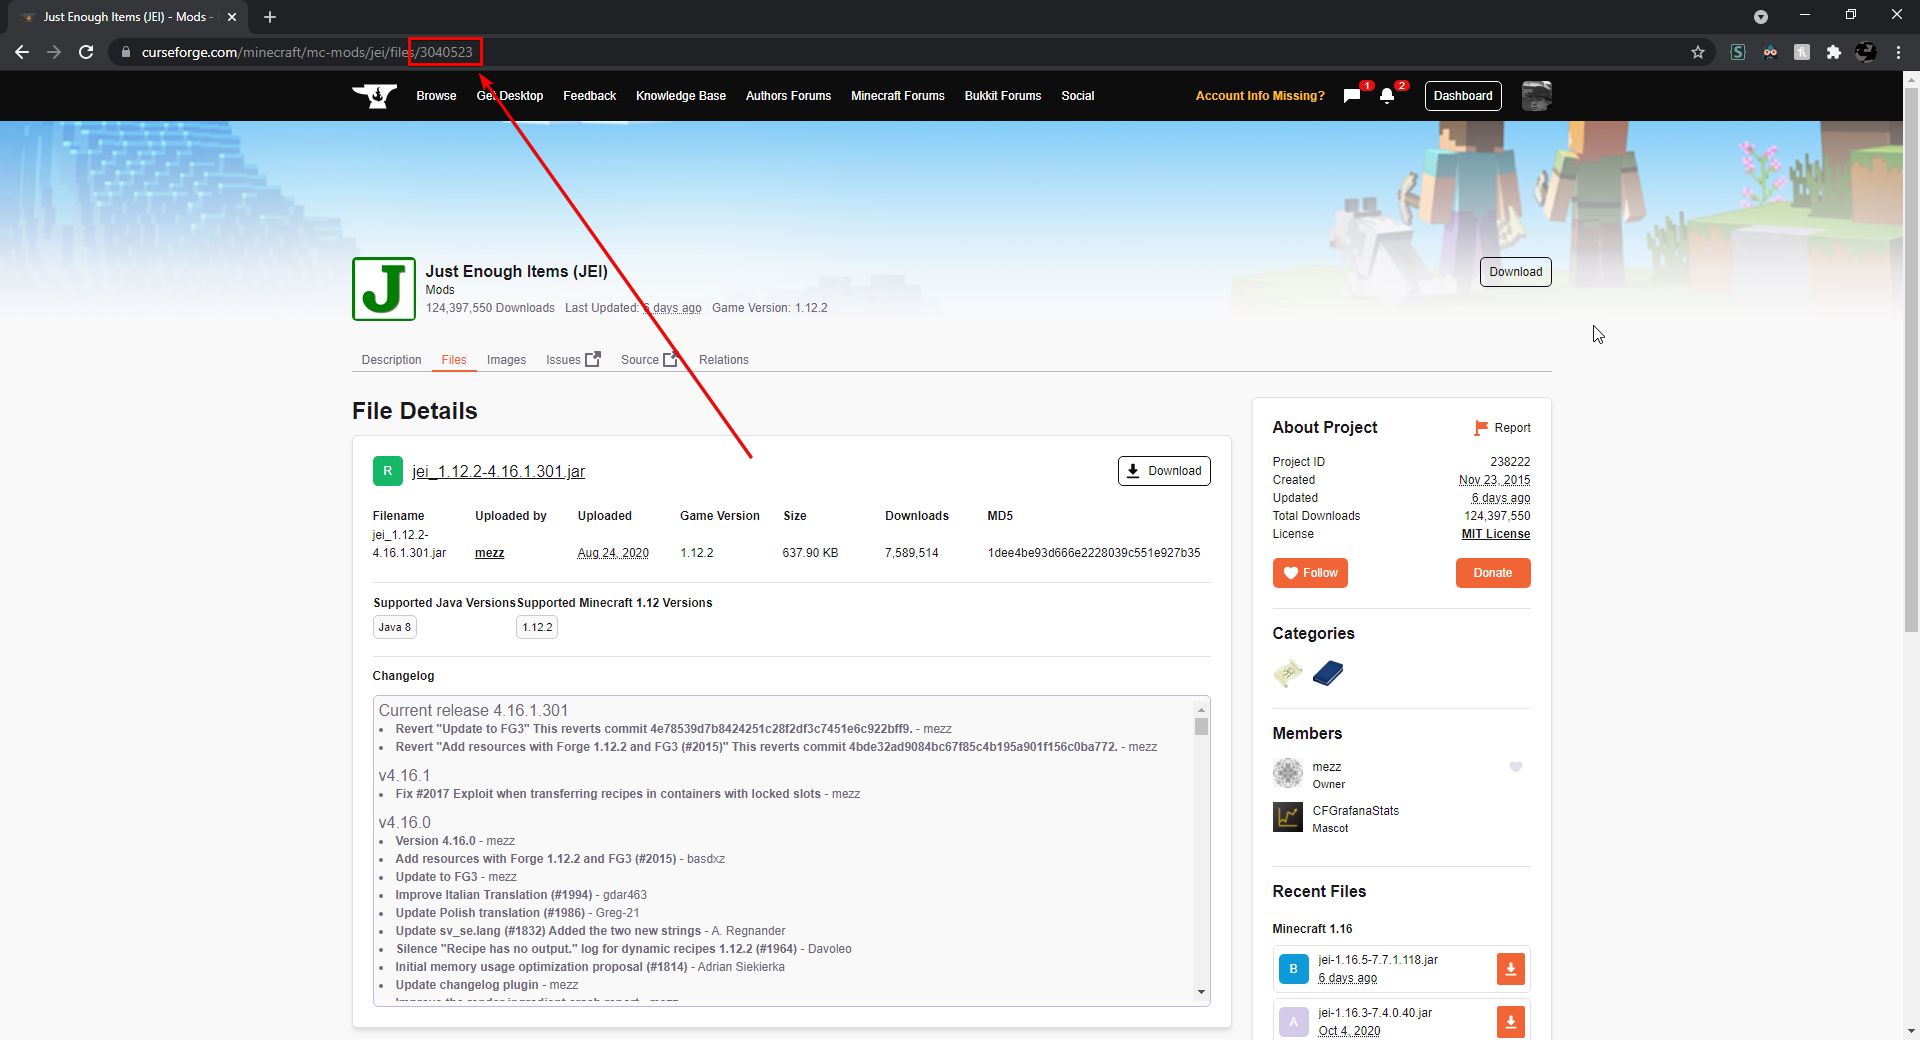Follow the project with Follow button

tap(1310, 573)
